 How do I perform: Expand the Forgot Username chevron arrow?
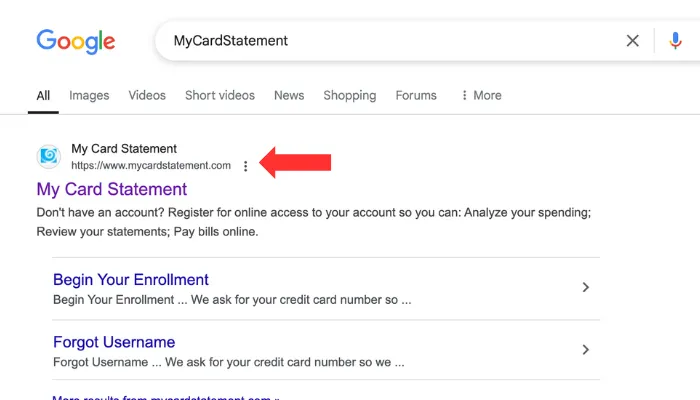point(586,350)
